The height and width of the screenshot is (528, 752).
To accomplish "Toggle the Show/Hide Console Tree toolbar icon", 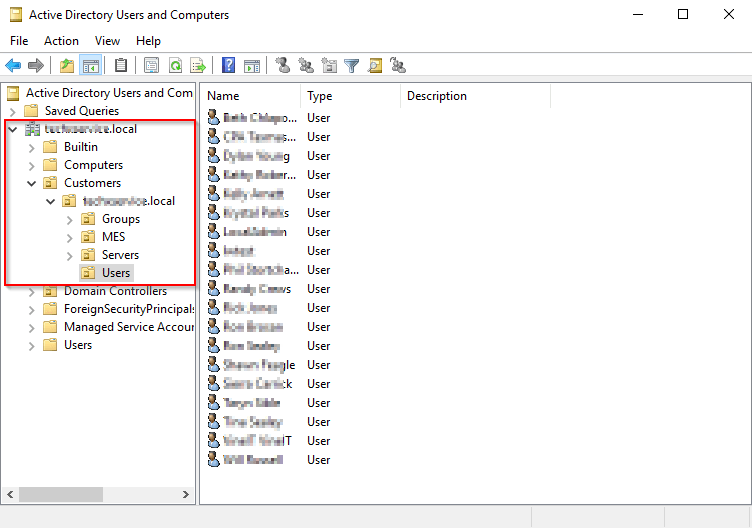I will 91,65.
